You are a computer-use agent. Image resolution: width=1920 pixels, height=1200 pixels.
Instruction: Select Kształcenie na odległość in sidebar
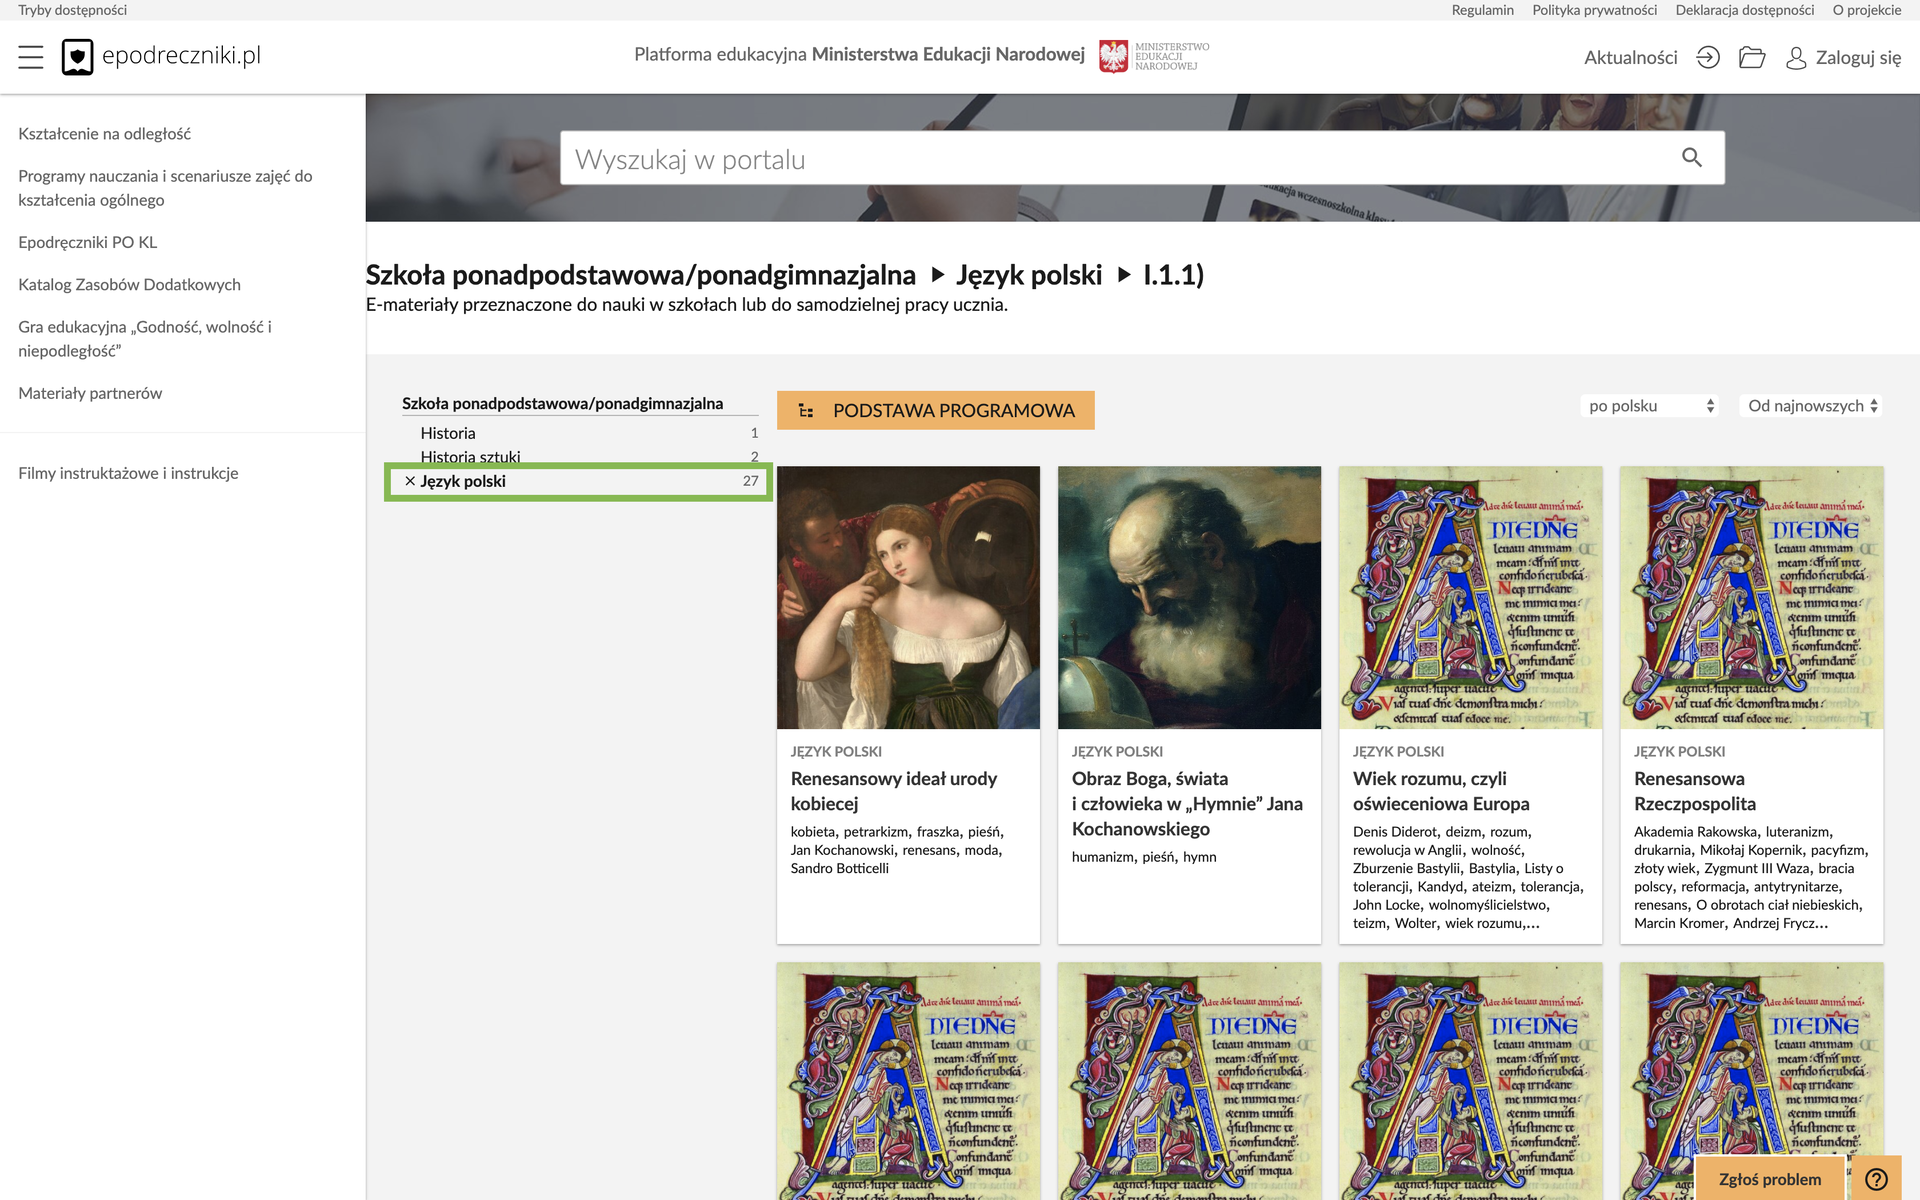pos(104,134)
